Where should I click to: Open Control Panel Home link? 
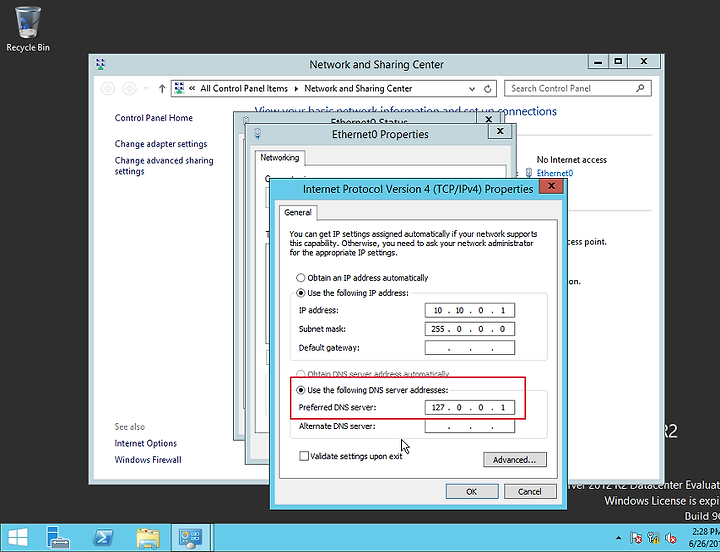(153, 118)
